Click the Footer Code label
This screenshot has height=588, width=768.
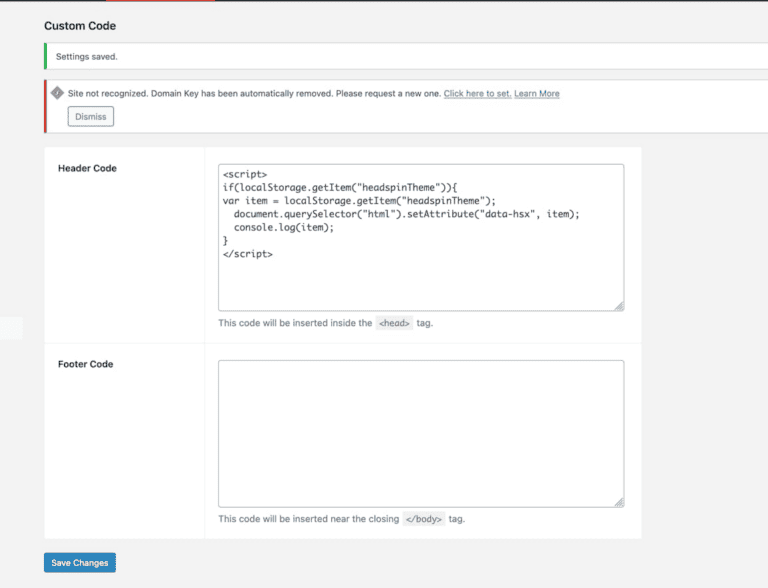pos(86,364)
